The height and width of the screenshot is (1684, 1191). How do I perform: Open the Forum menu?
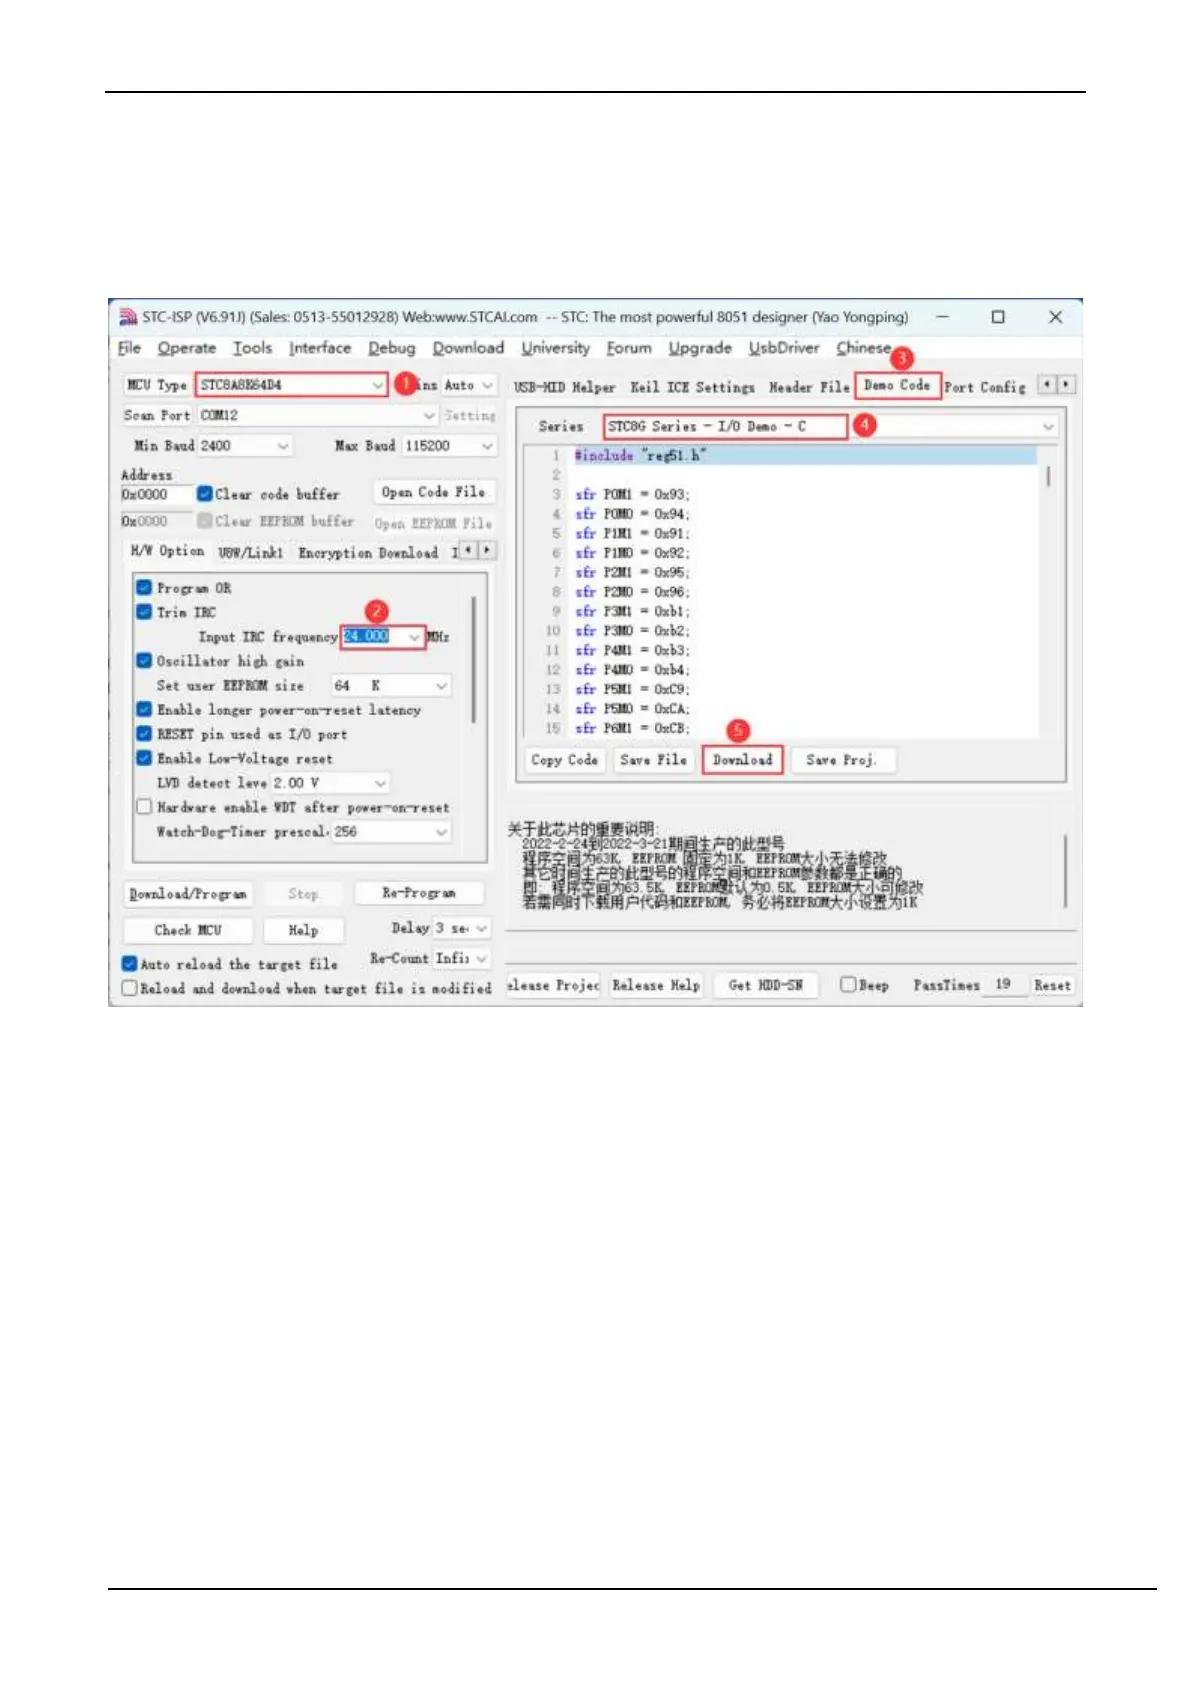click(x=628, y=348)
